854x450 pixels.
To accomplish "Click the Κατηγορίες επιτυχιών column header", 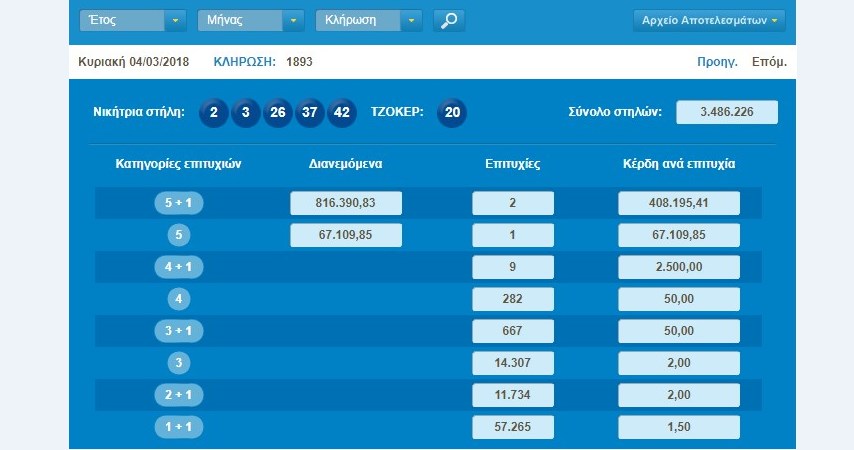I will click(x=178, y=164).
